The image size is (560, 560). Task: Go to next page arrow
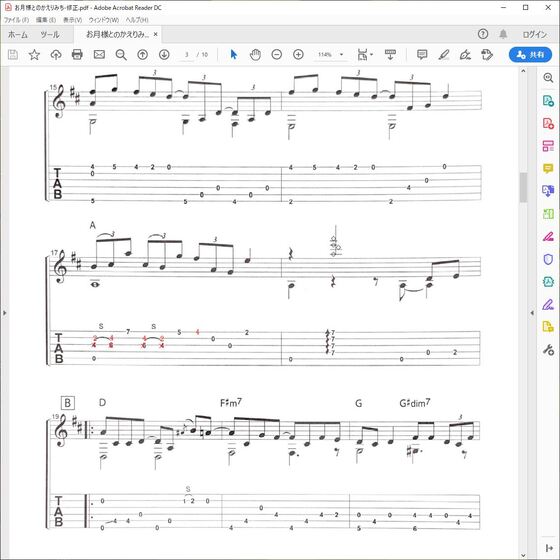click(164, 55)
